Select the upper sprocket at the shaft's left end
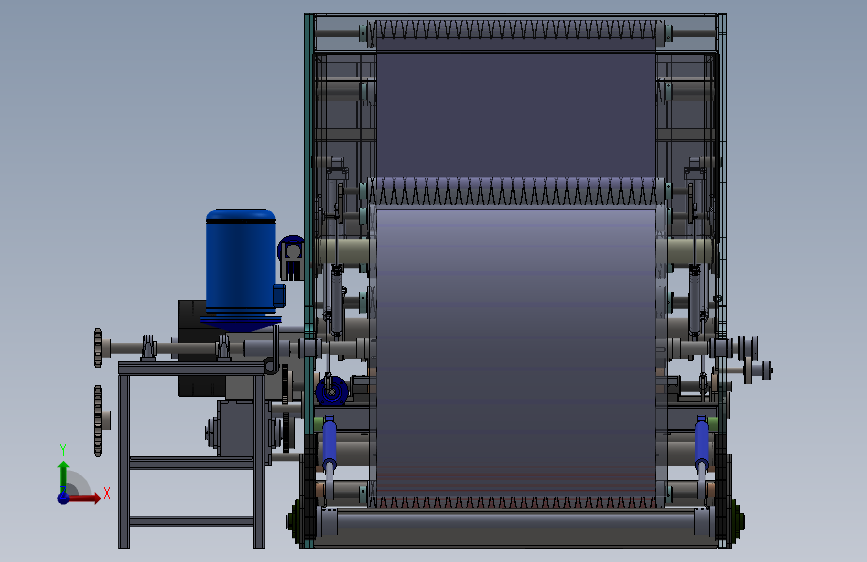The width and height of the screenshot is (867, 562). click(98, 348)
